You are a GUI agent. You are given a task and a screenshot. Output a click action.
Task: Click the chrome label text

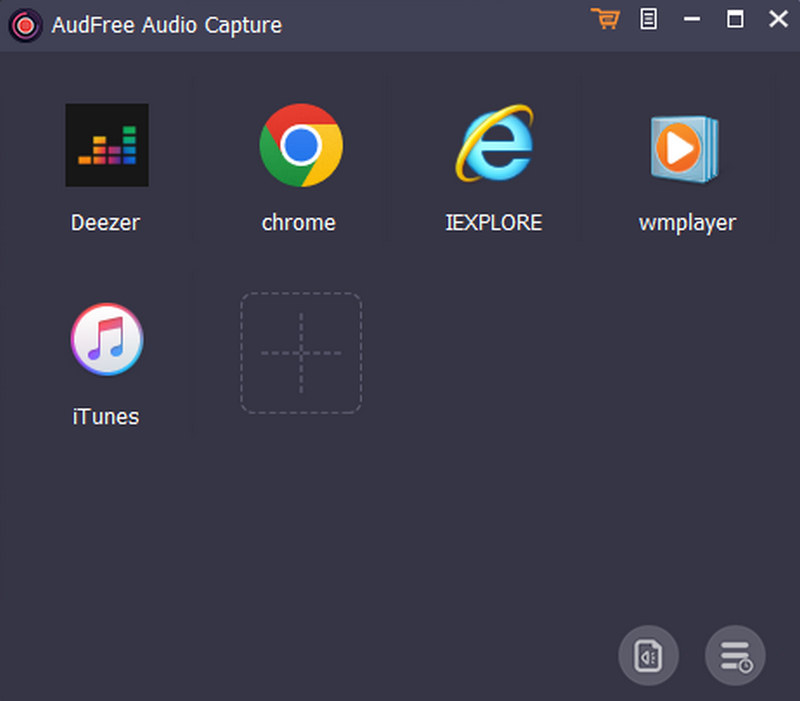click(x=299, y=222)
